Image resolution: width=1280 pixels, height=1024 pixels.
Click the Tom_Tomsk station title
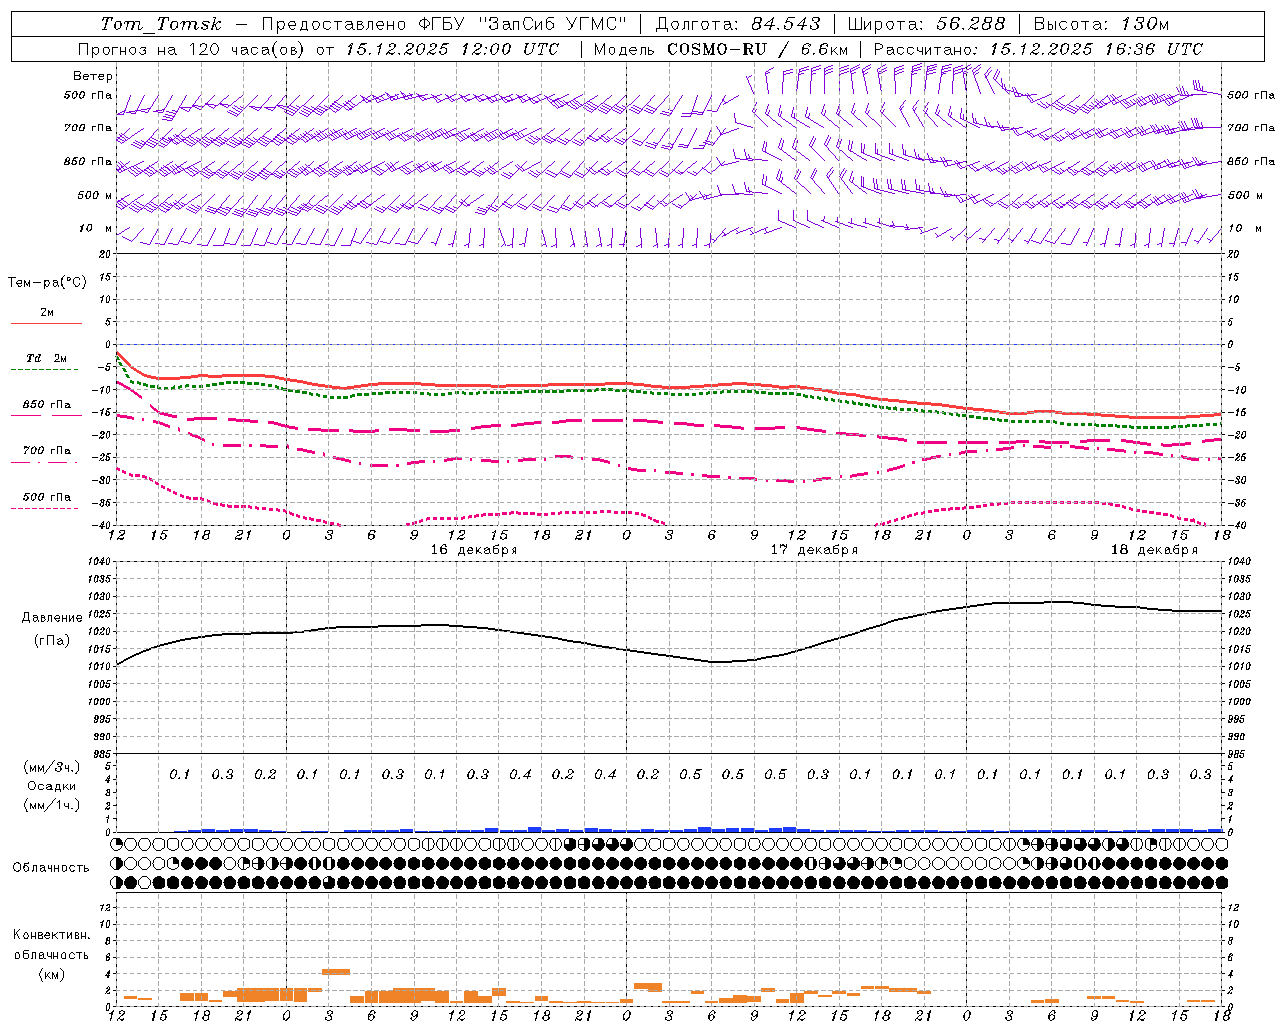161,24
